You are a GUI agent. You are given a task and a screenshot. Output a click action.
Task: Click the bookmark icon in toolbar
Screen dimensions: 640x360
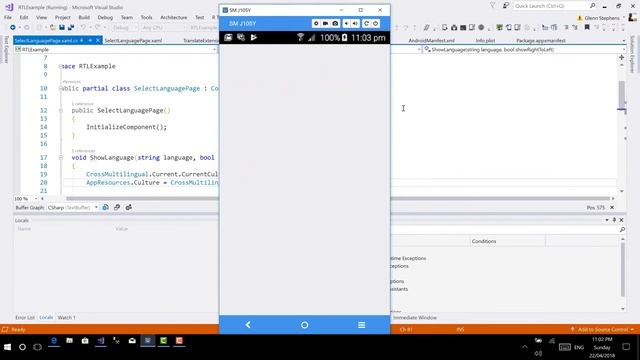coord(587,27)
